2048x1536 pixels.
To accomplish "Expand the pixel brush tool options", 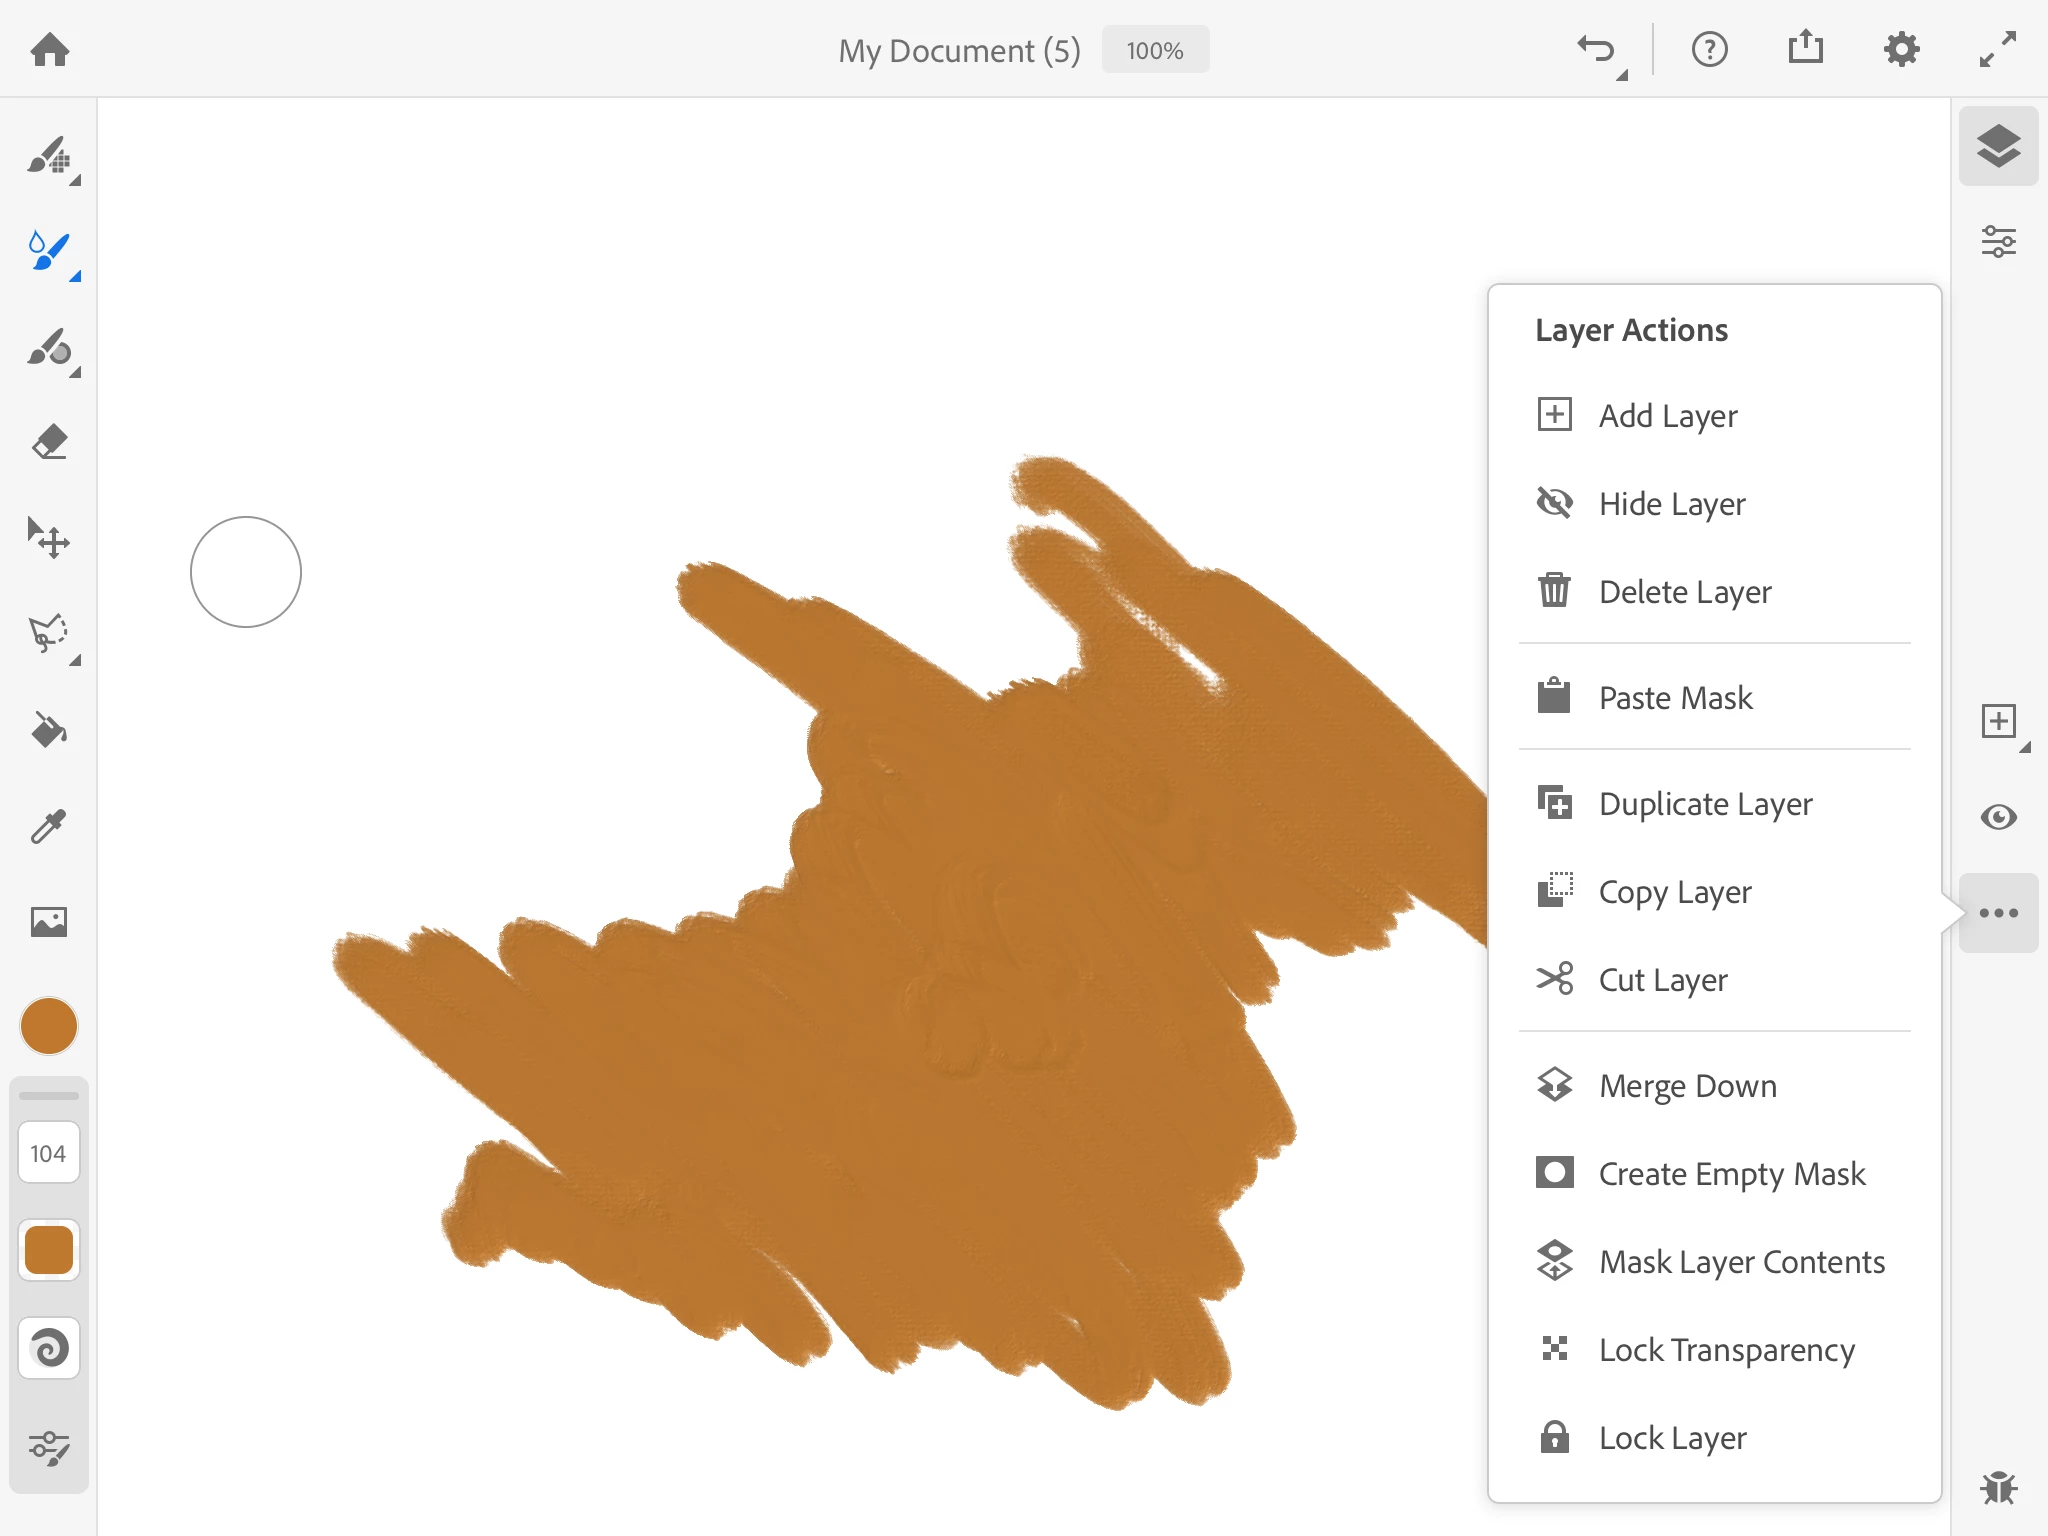I will coord(75,181).
